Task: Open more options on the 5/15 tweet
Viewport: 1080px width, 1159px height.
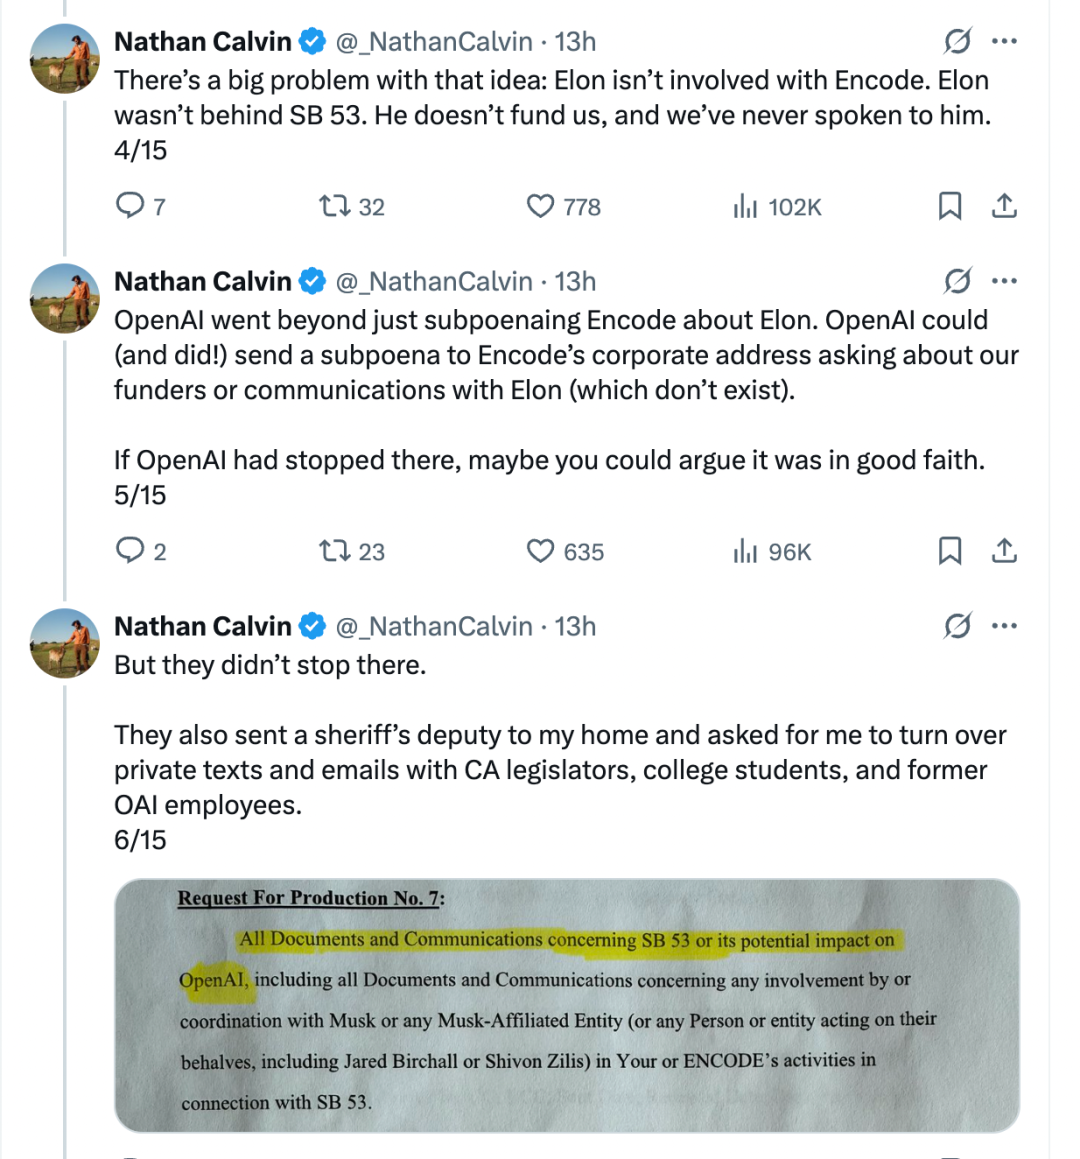Action: 1004,281
